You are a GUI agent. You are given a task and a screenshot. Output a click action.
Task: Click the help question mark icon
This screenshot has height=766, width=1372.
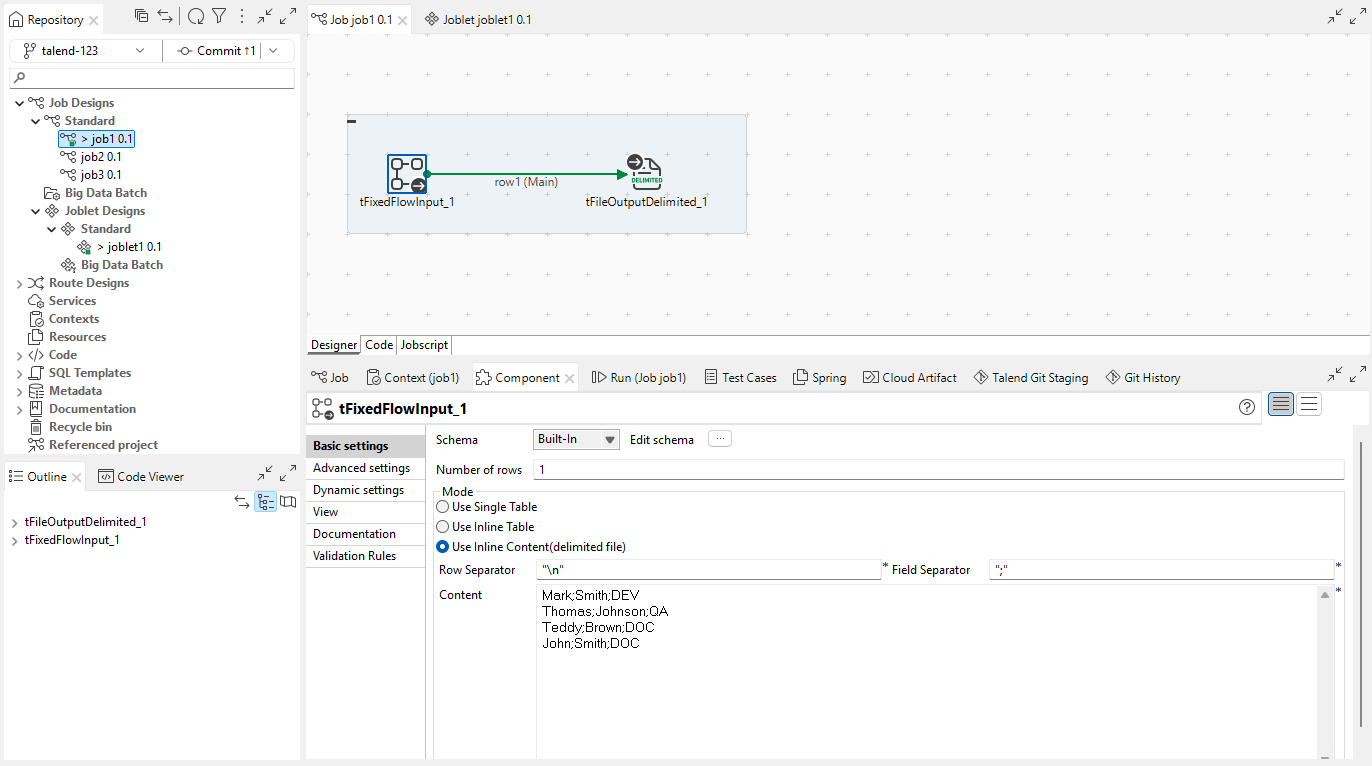point(1246,407)
